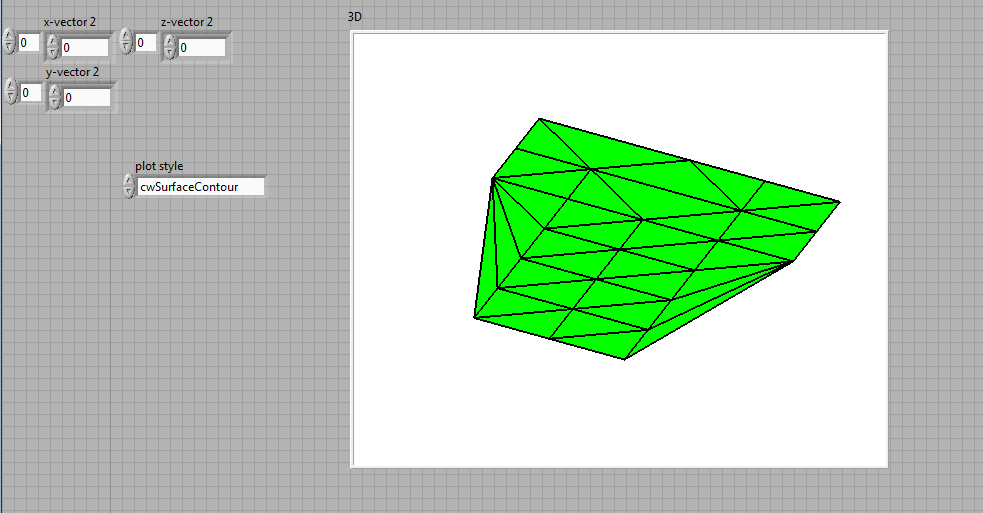Click the z-vector 2 element value field
The height and width of the screenshot is (513, 983).
(201, 48)
